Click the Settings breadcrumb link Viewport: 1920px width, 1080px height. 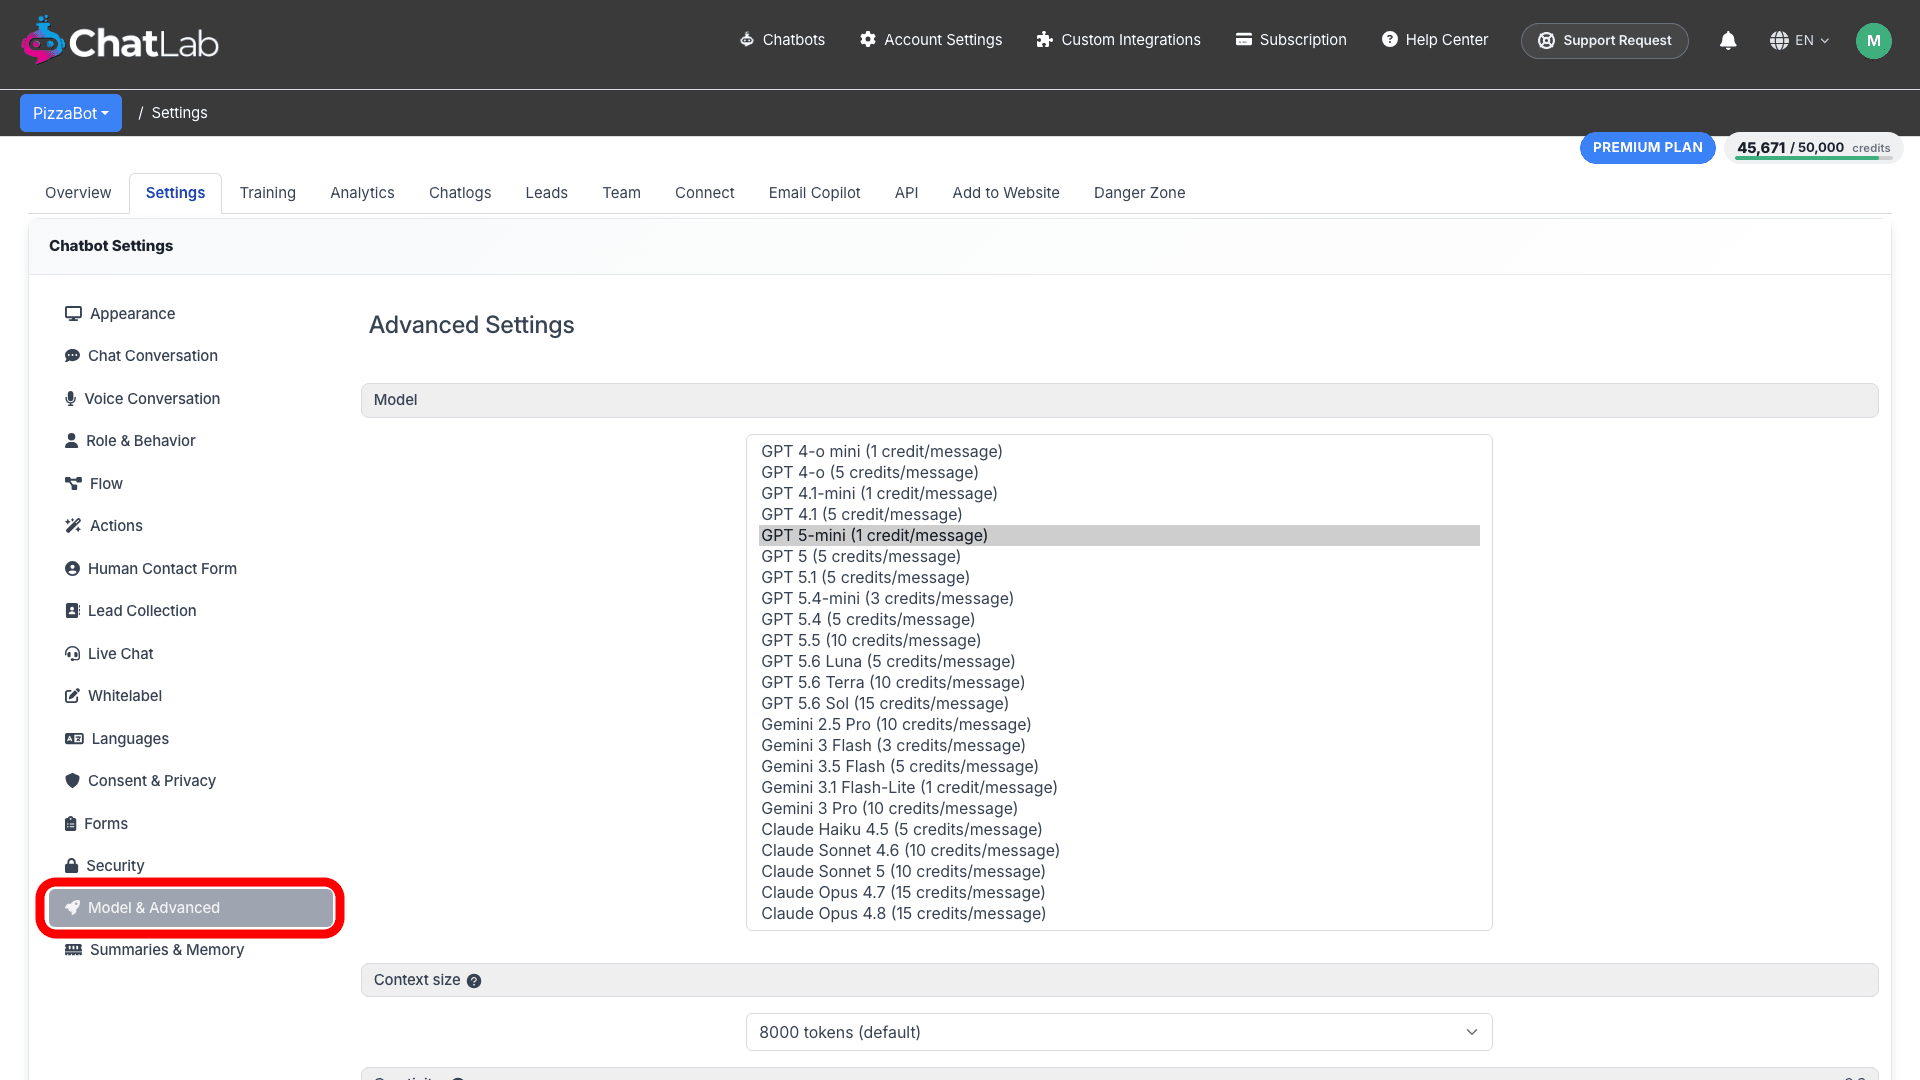180,113
